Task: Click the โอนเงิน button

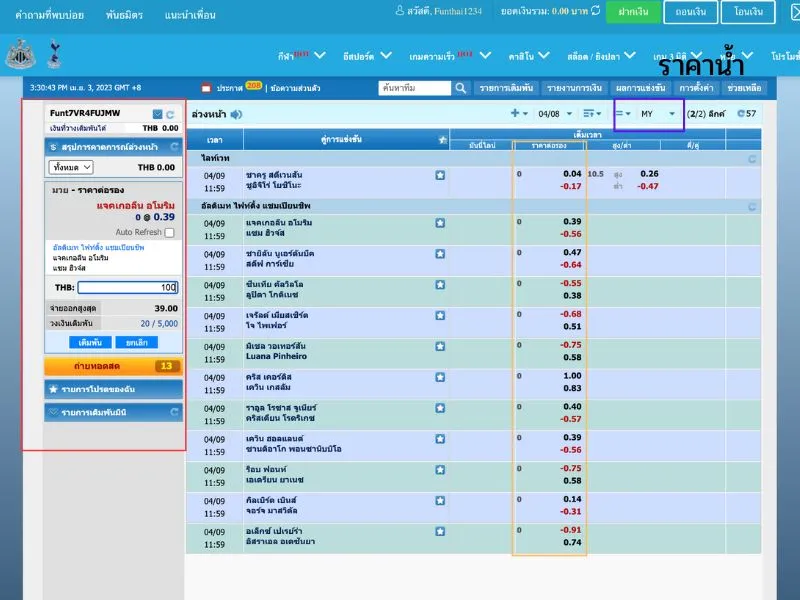Action: 748,11
